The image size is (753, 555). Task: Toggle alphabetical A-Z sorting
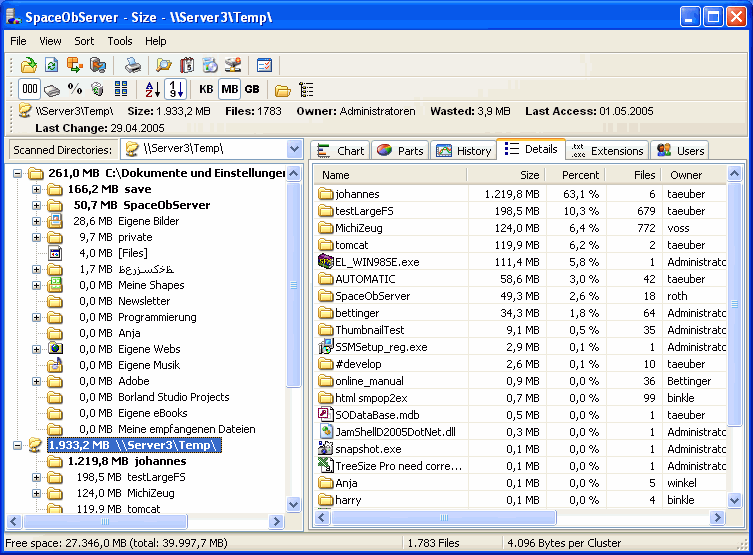153,89
